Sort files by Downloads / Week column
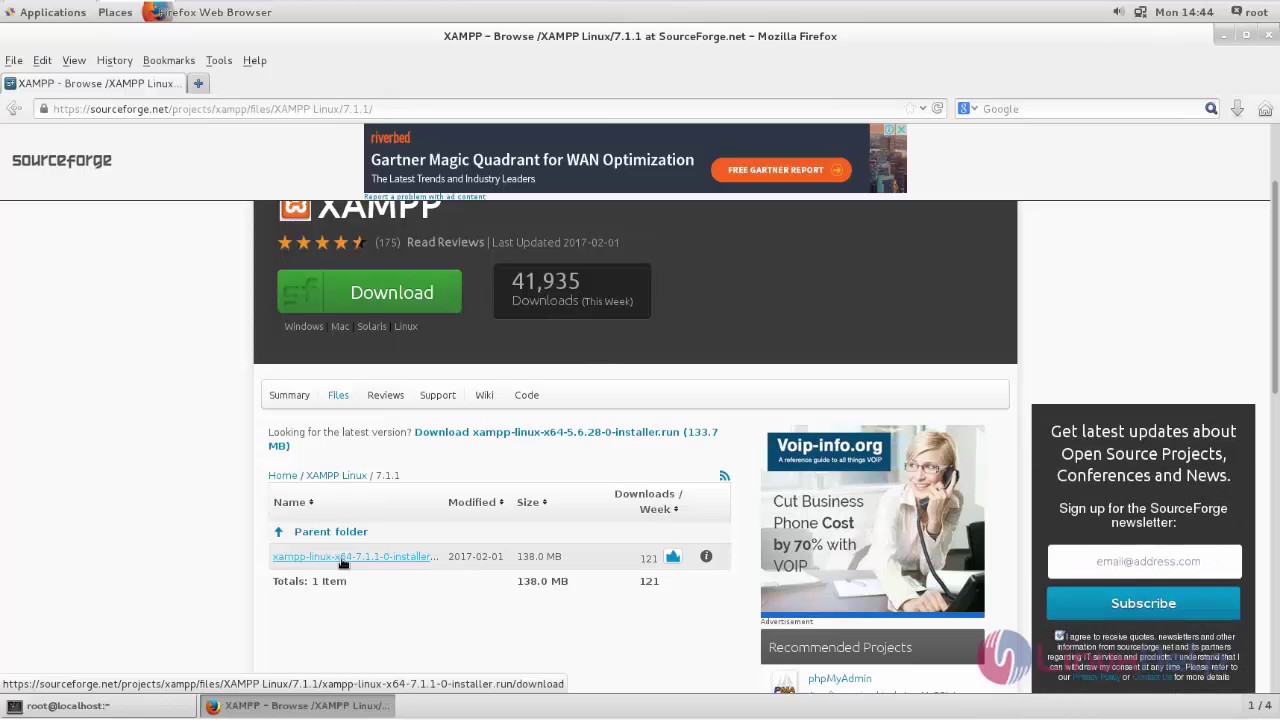This screenshot has height=720, width=1280. coord(648,501)
